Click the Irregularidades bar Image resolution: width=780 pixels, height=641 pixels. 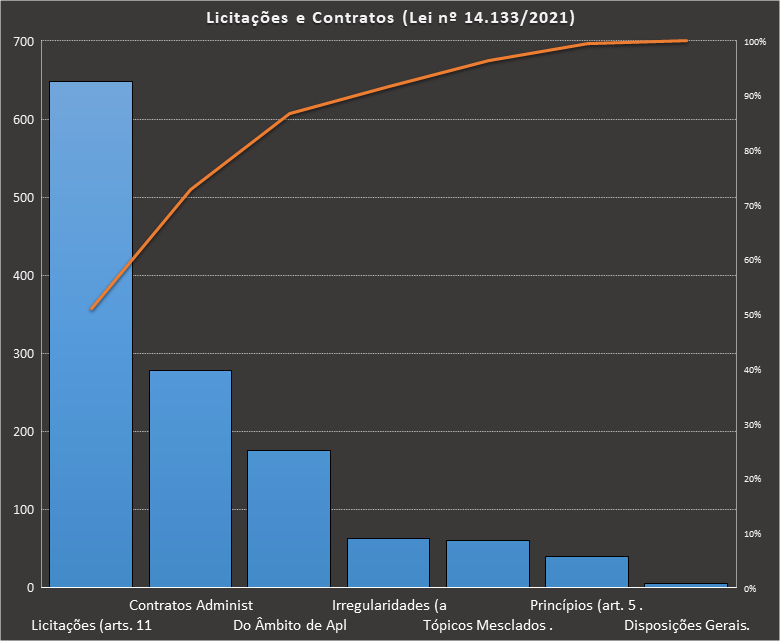388,562
